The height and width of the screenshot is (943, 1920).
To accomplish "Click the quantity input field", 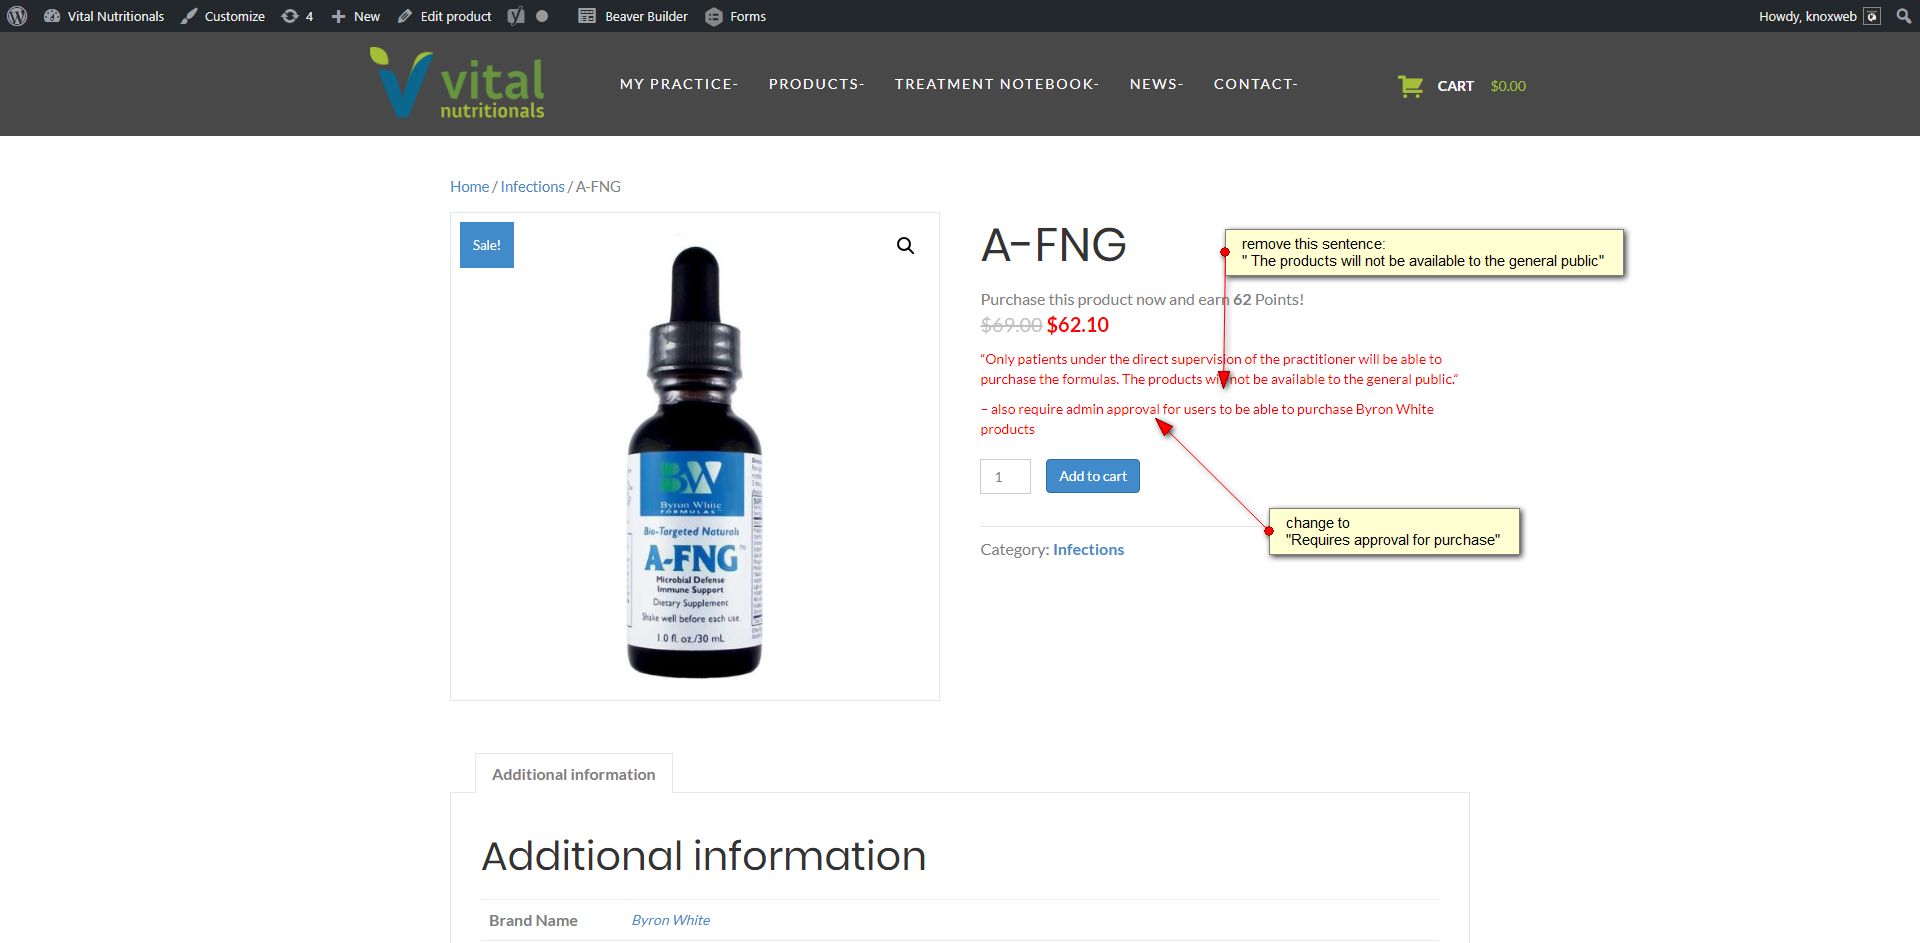I will click(x=1005, y=476).
